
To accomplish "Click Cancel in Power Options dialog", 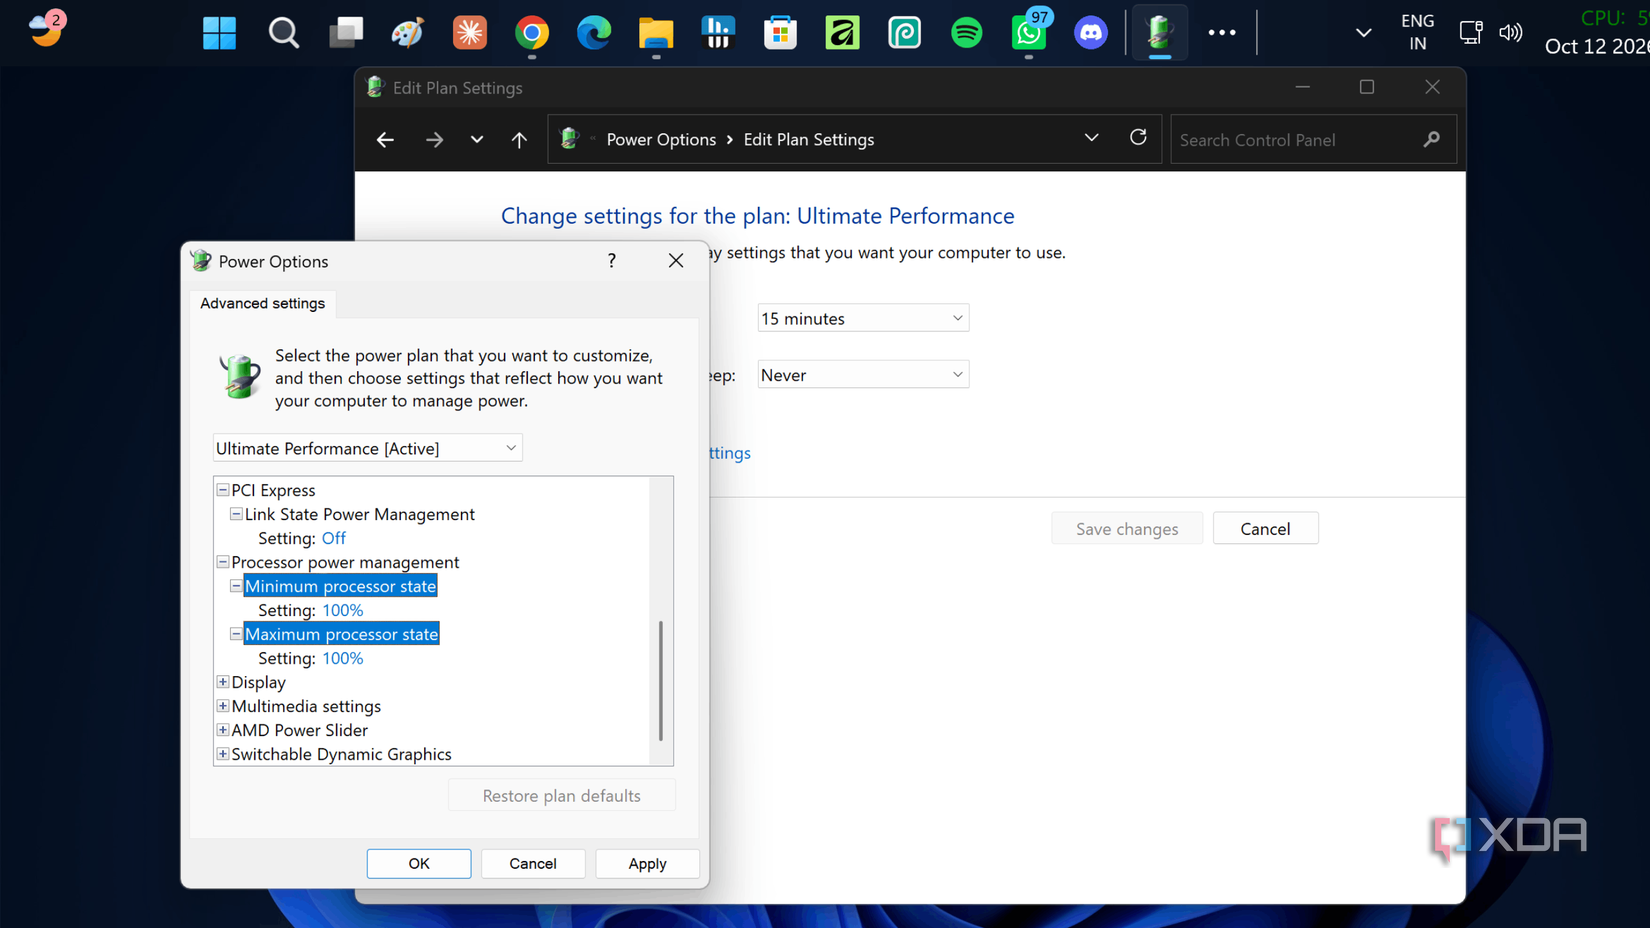I will click(x=533, y=863).
